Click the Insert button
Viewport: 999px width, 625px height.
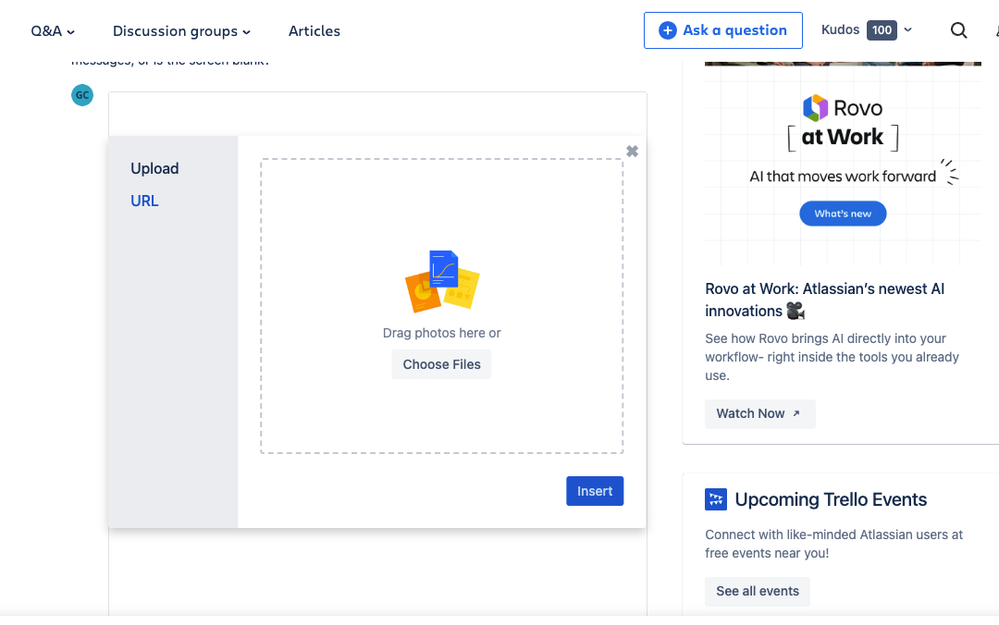pyautogui.click(x=594, y=491)
